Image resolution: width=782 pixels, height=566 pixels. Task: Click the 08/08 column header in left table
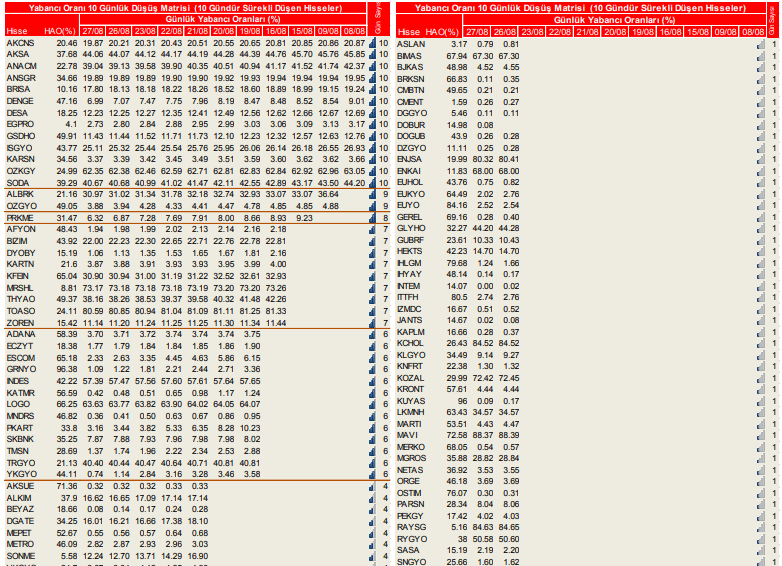[x=354, y=31]
